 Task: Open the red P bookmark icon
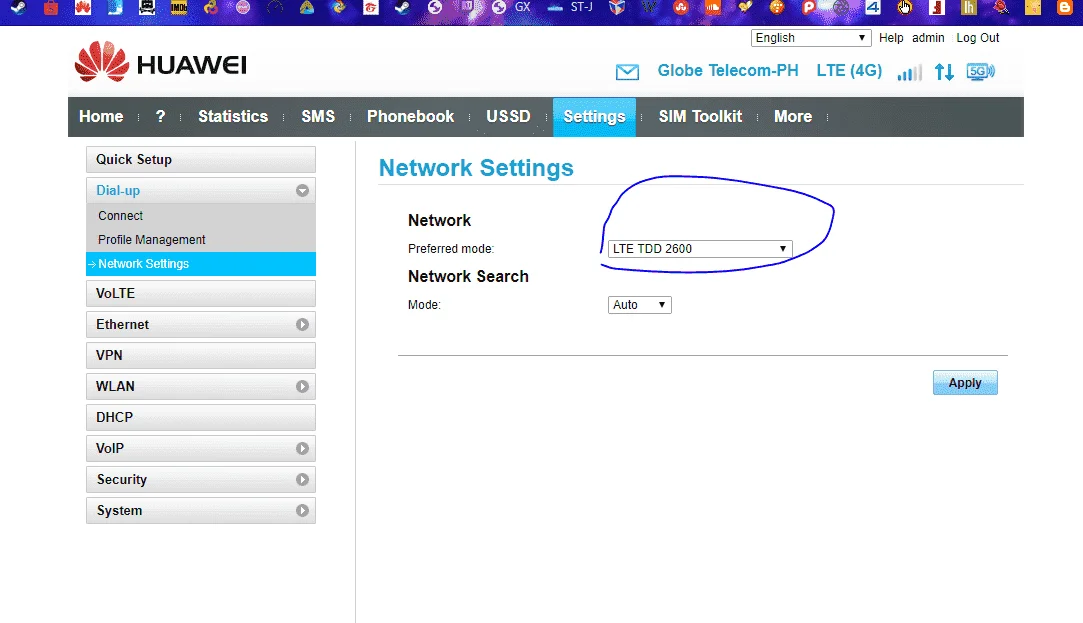[x=808, y=8]
